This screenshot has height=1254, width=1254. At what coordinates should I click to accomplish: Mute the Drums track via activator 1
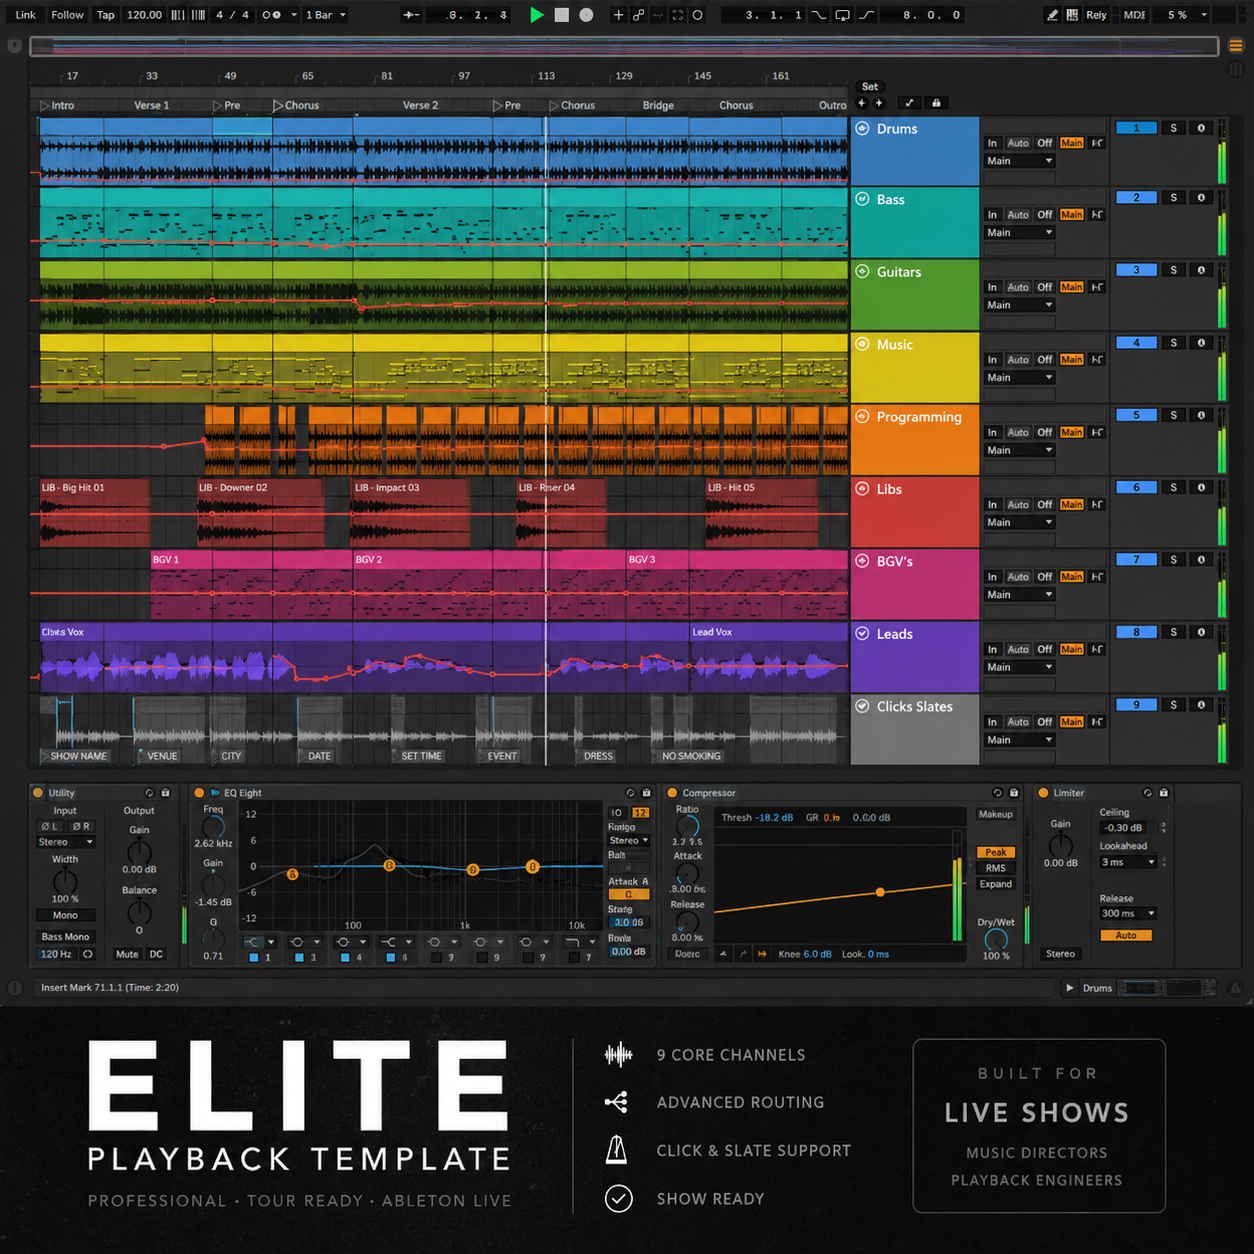[1136, 128]
